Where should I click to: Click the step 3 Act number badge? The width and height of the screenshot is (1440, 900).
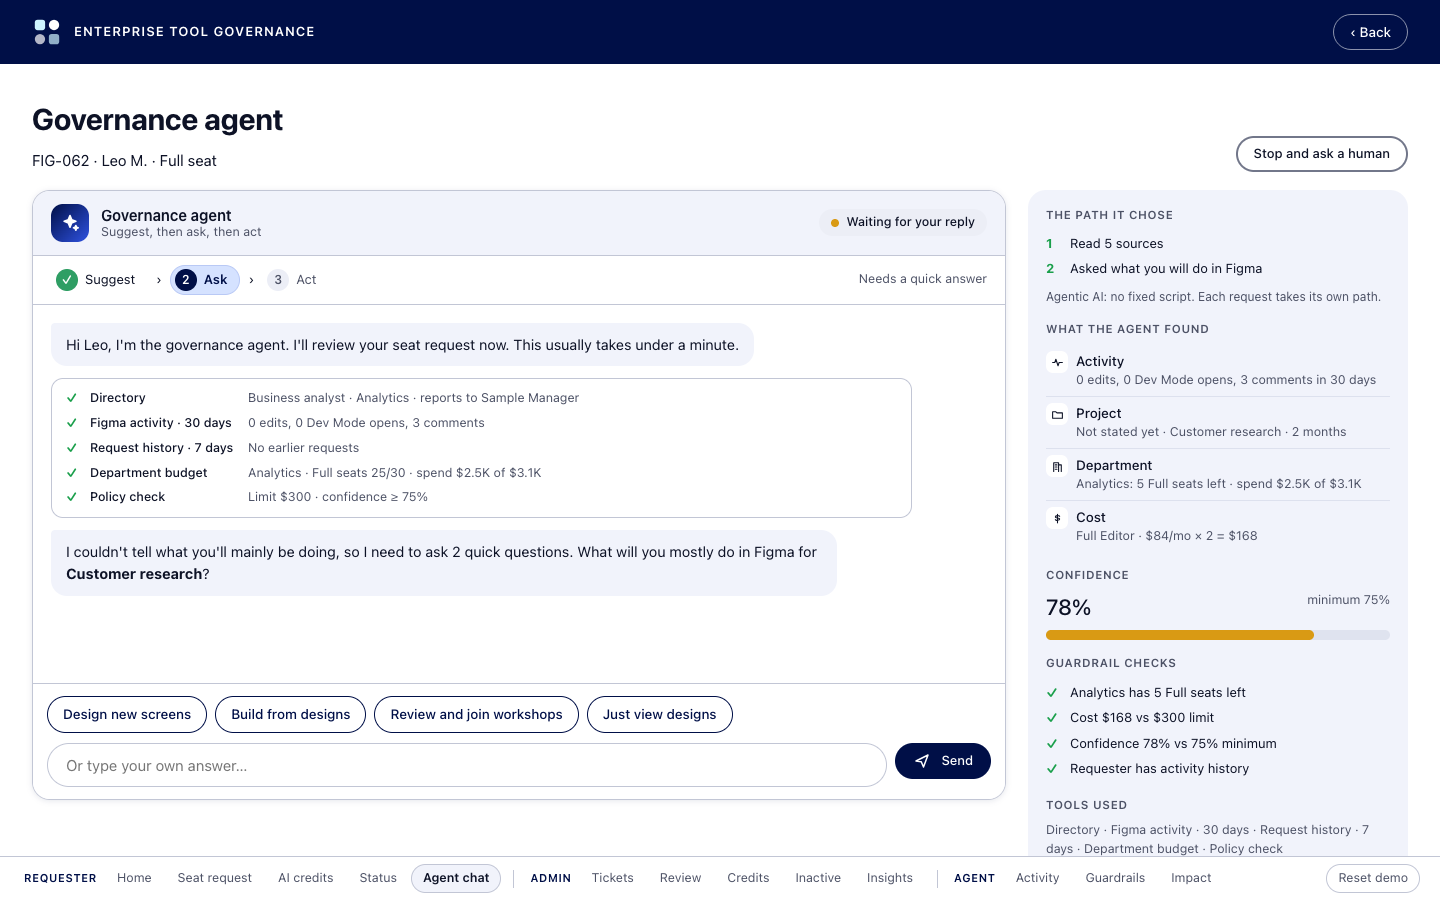pyautogui.click(x=278, y=280)
